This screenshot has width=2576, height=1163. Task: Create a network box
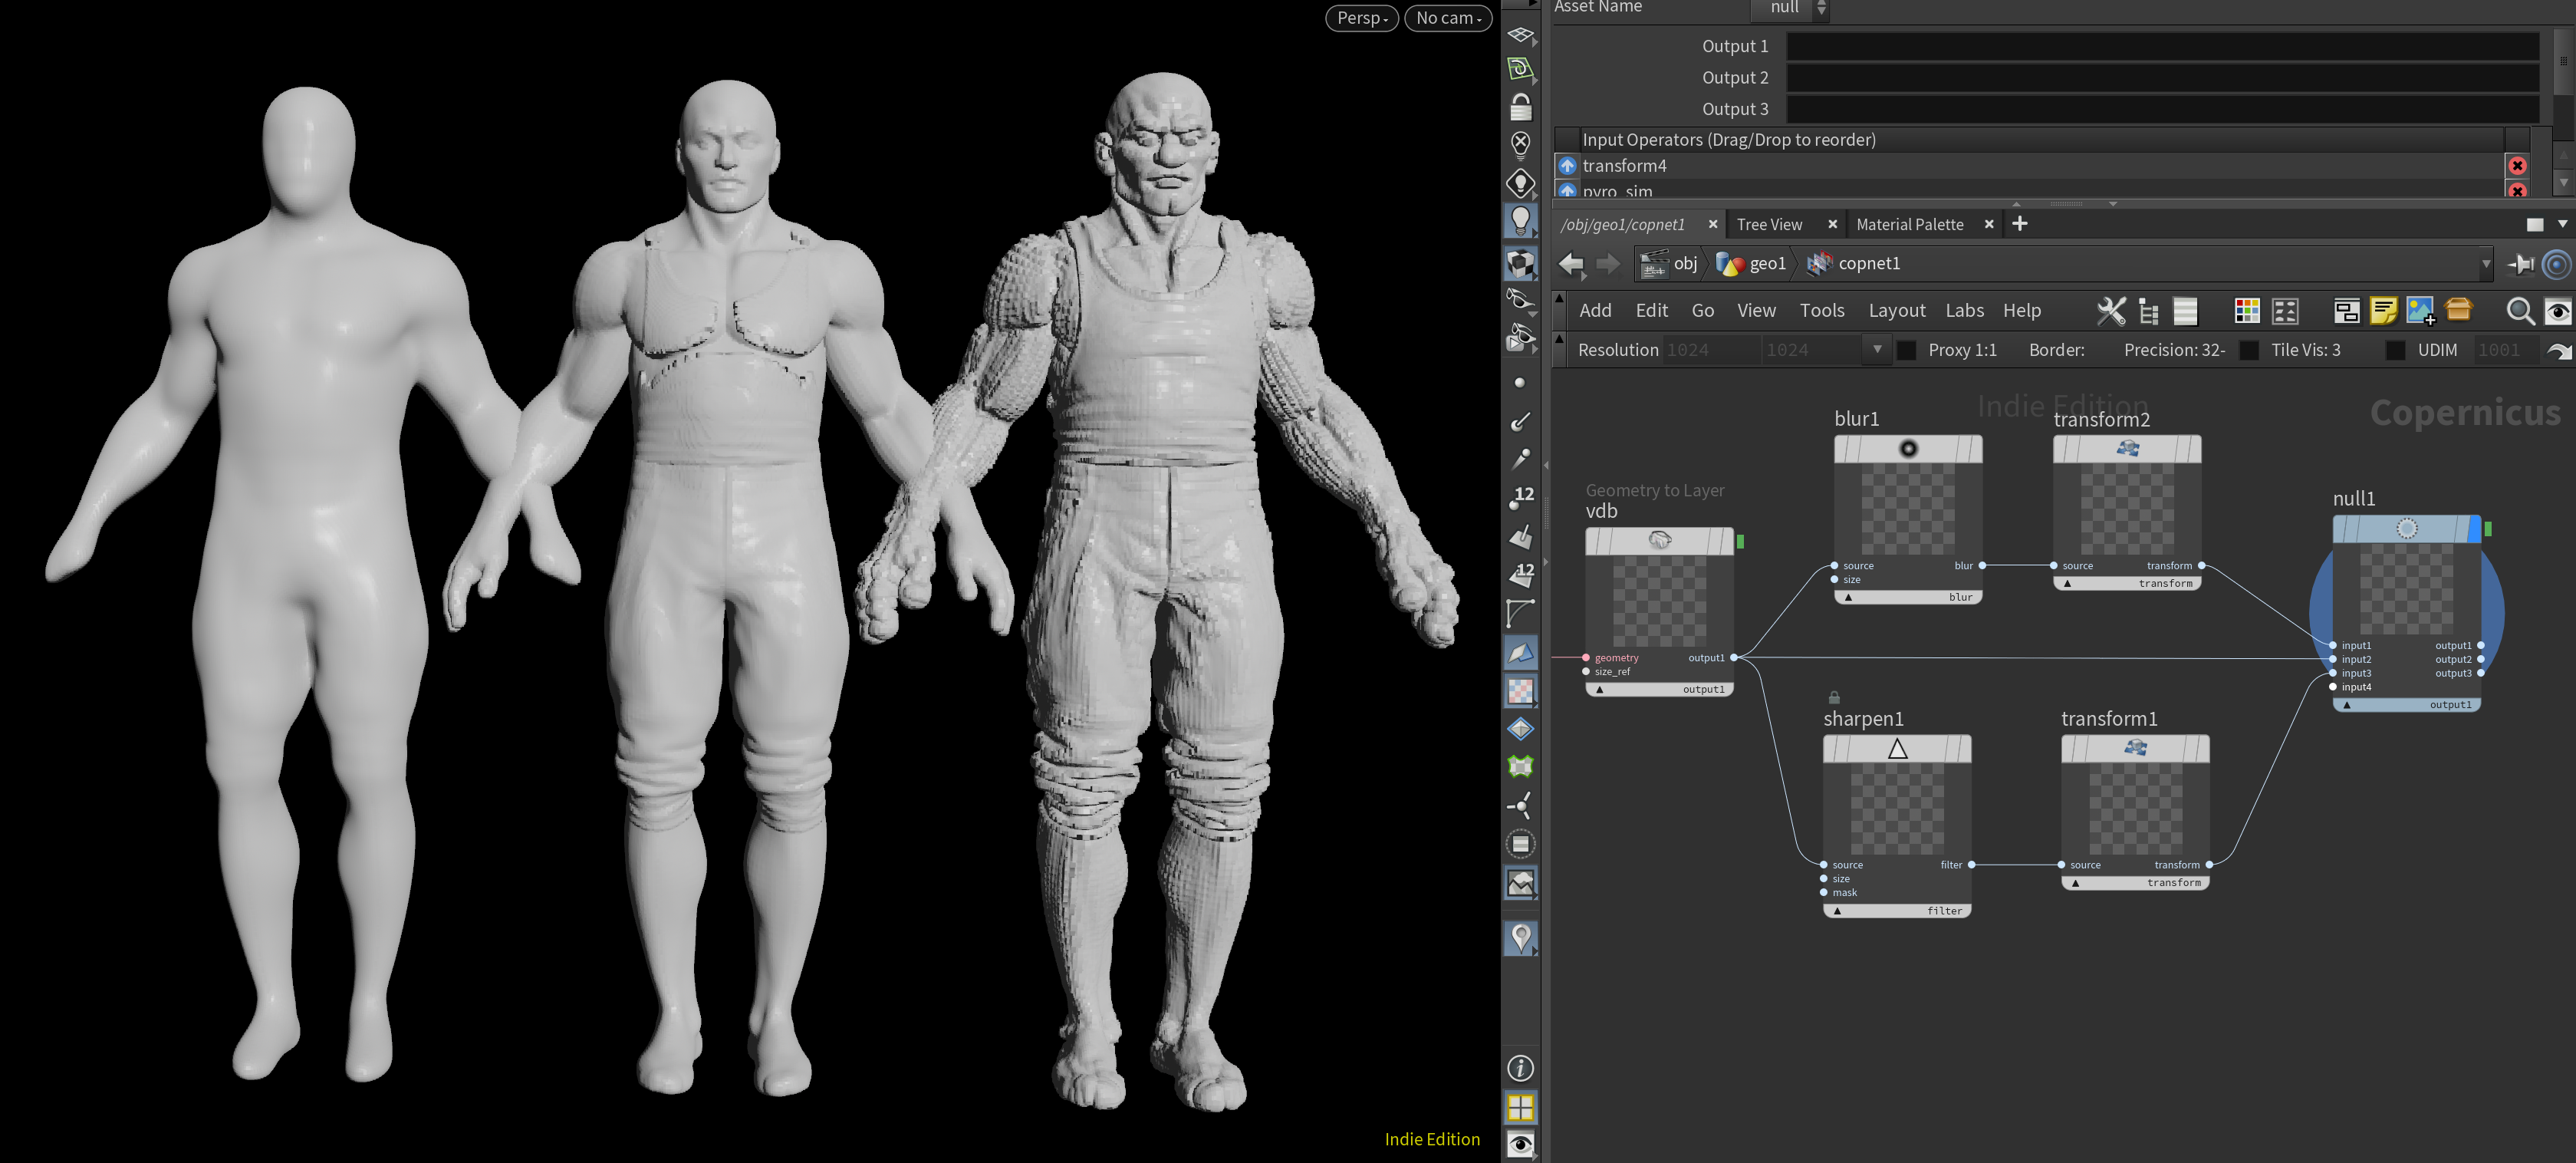(2346, 311)
